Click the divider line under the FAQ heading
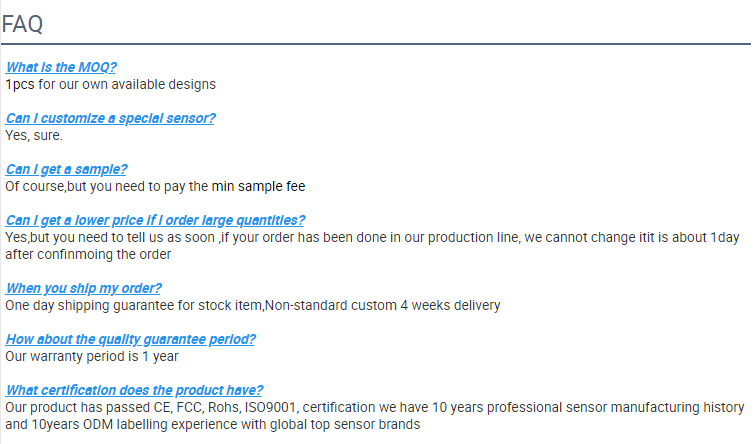This screenshot has width=754, height=444. pyautogui.click(x=376, y=44)
